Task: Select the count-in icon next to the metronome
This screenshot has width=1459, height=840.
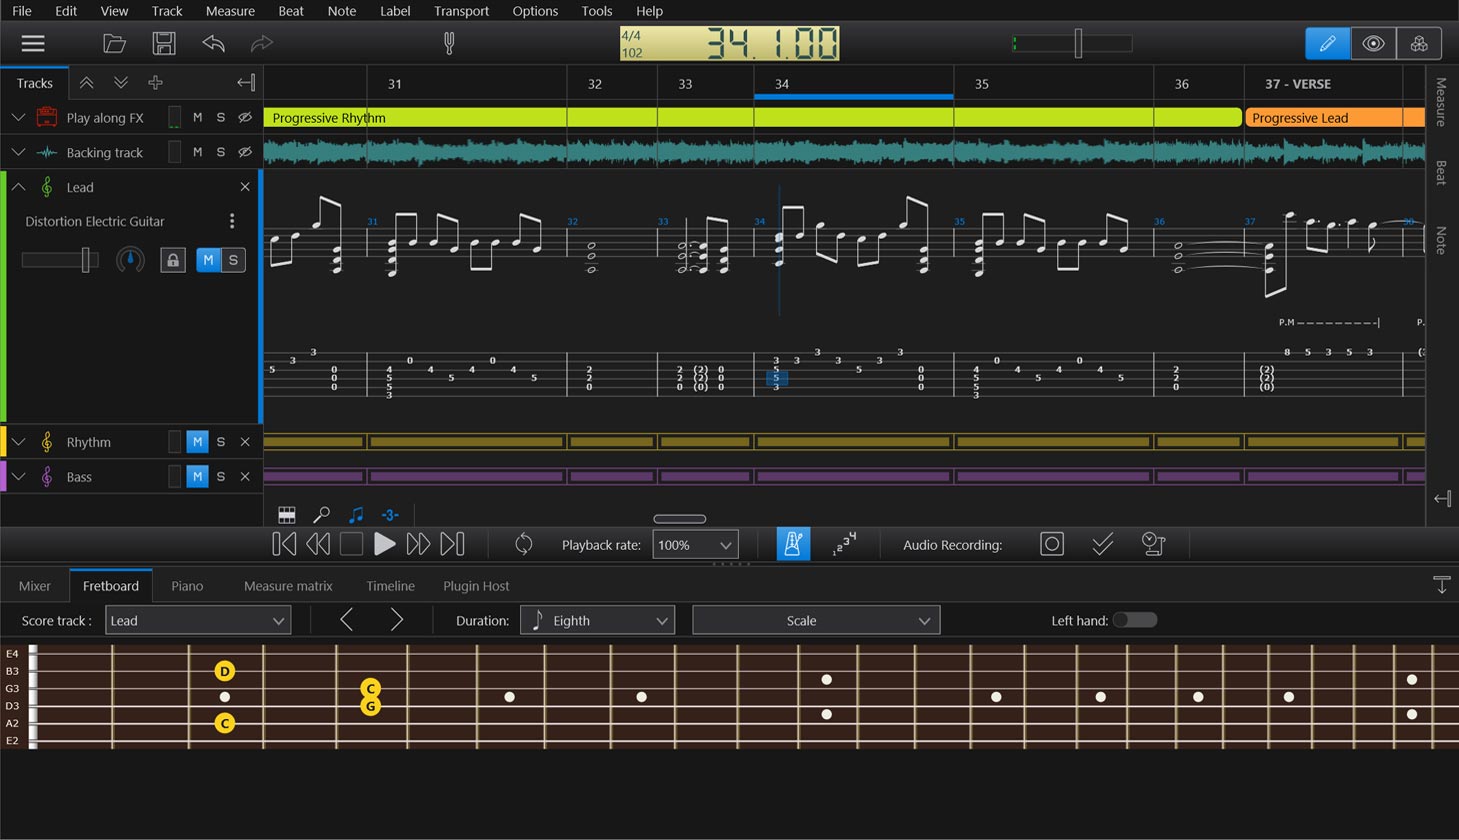Action: (x=843, y=543)
